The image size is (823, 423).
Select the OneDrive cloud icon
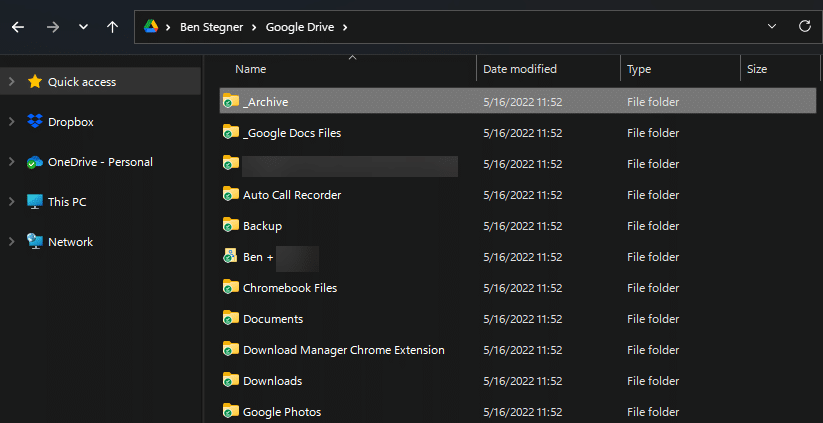pyautogui.click(x=35, y=162)
